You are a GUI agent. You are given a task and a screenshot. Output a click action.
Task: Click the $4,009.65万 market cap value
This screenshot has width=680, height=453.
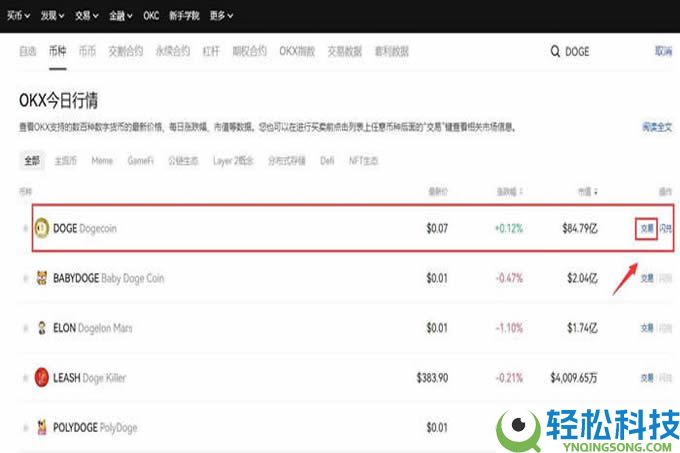(574, 378)
